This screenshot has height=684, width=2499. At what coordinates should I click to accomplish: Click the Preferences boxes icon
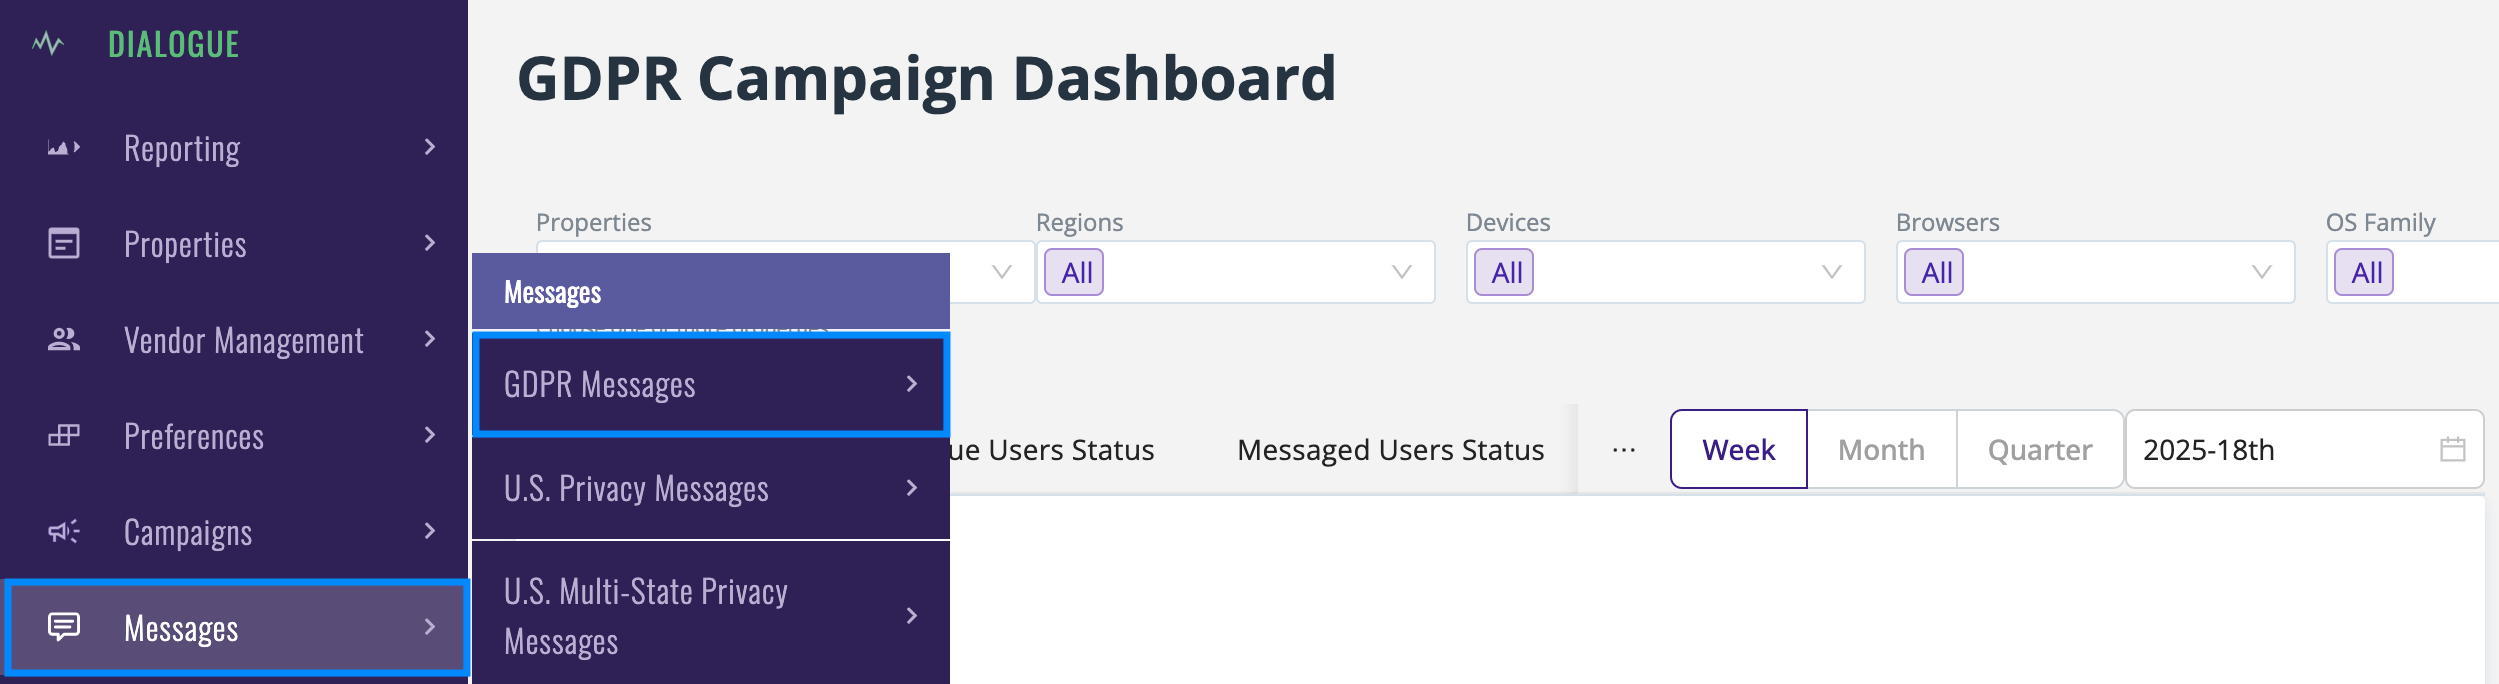64,435
